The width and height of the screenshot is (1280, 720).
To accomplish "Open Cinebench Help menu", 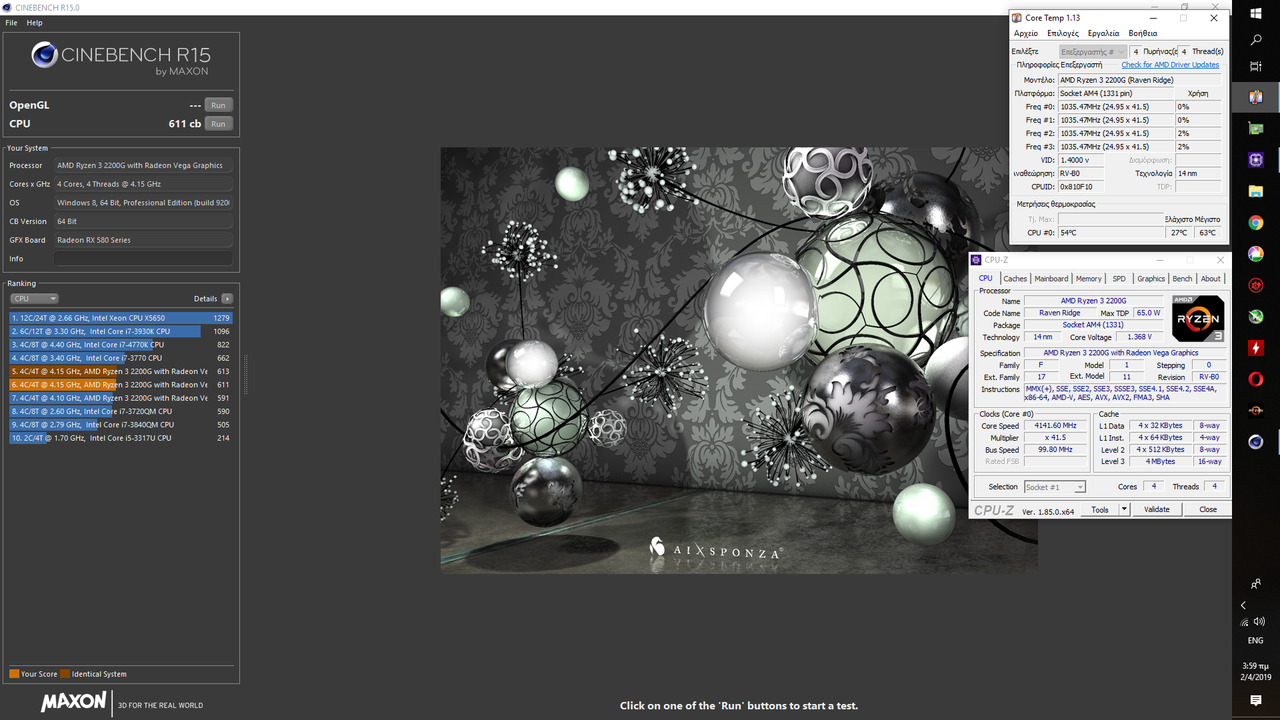I will 34,22.
